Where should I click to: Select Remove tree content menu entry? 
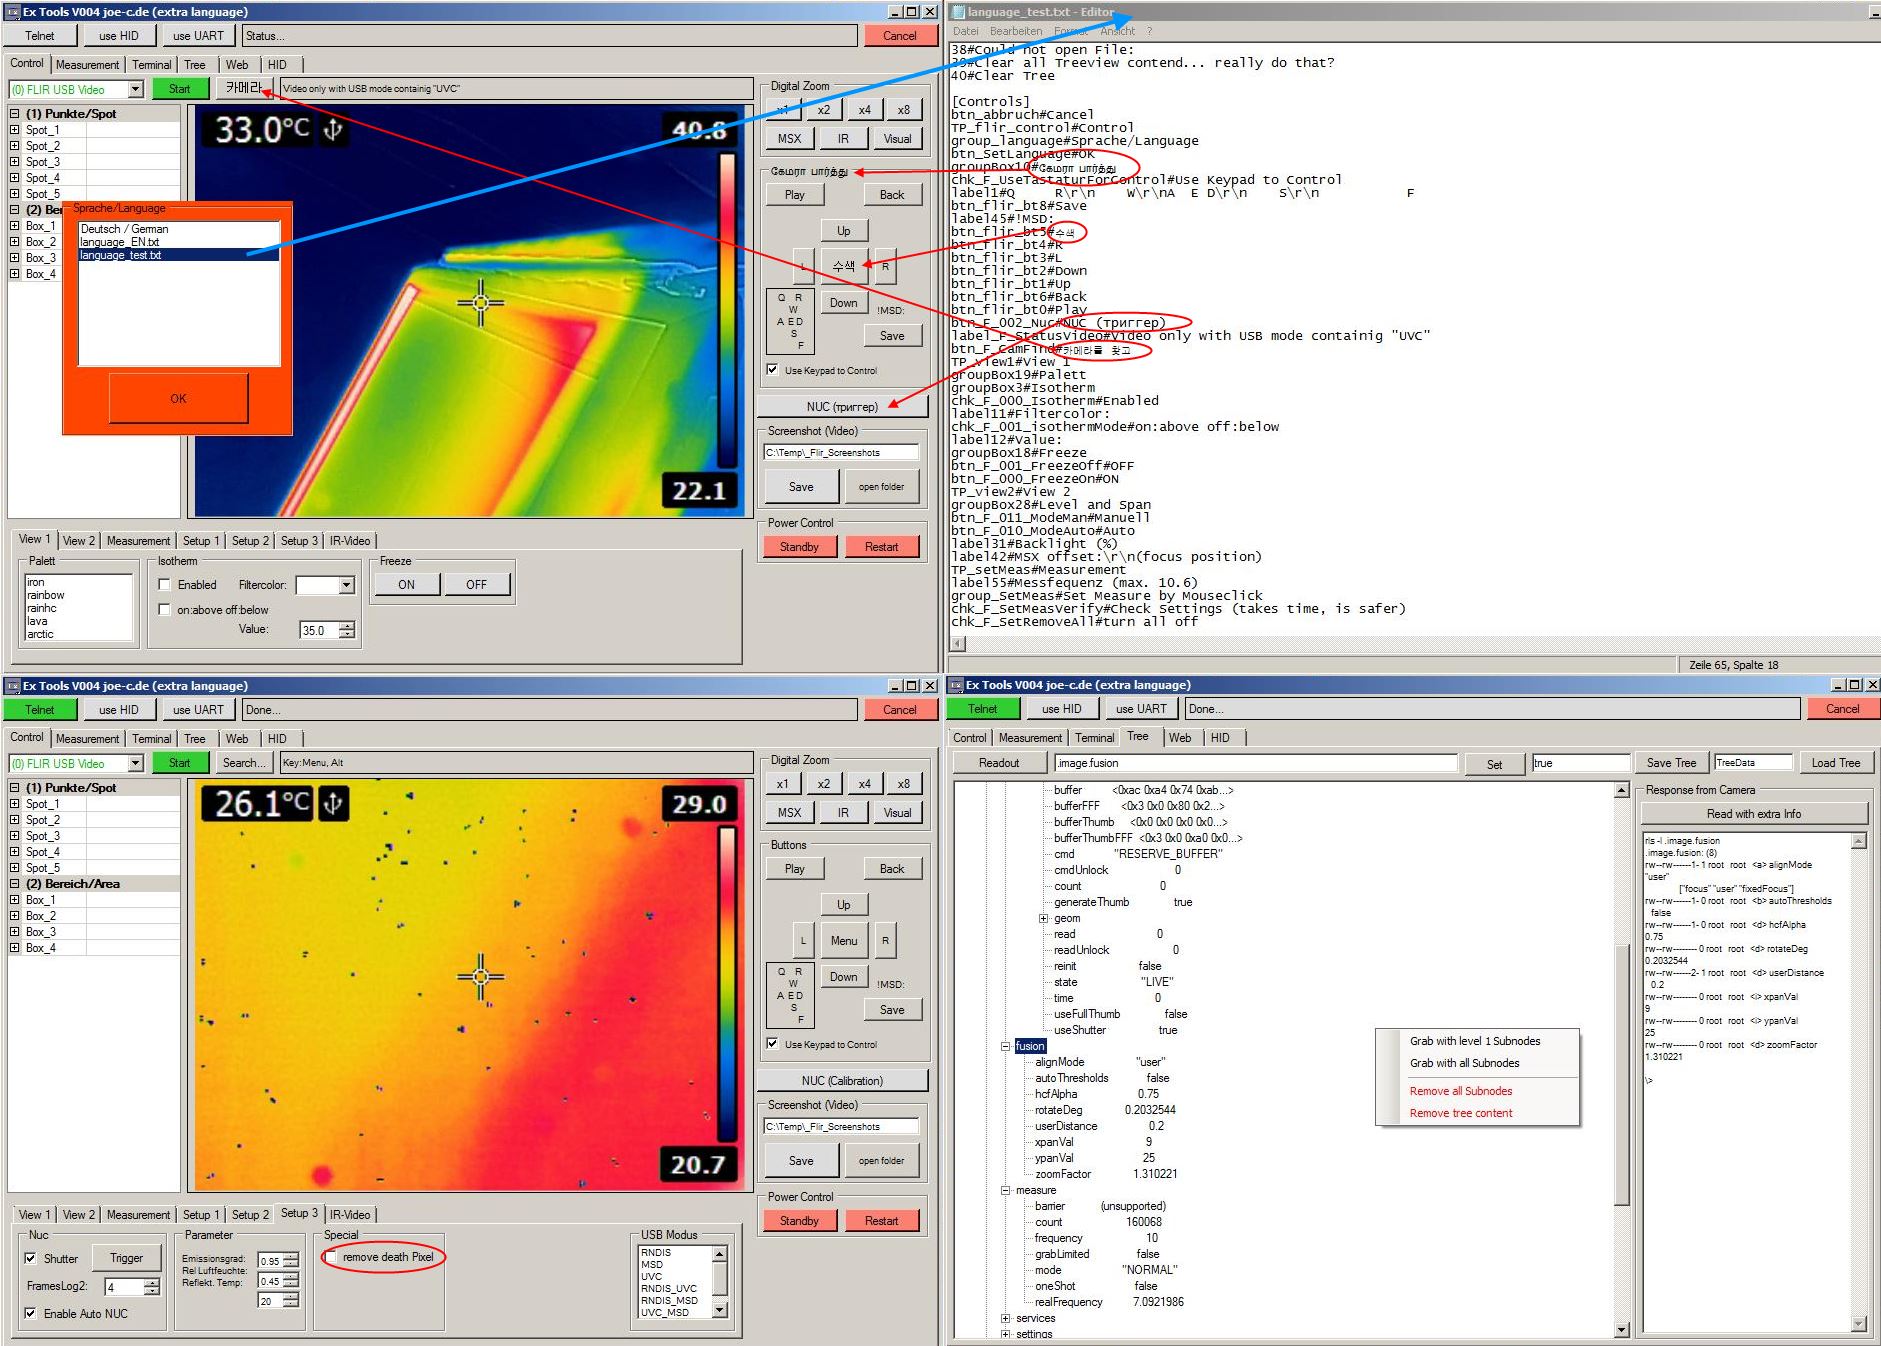click(x=1460, y=1113)
